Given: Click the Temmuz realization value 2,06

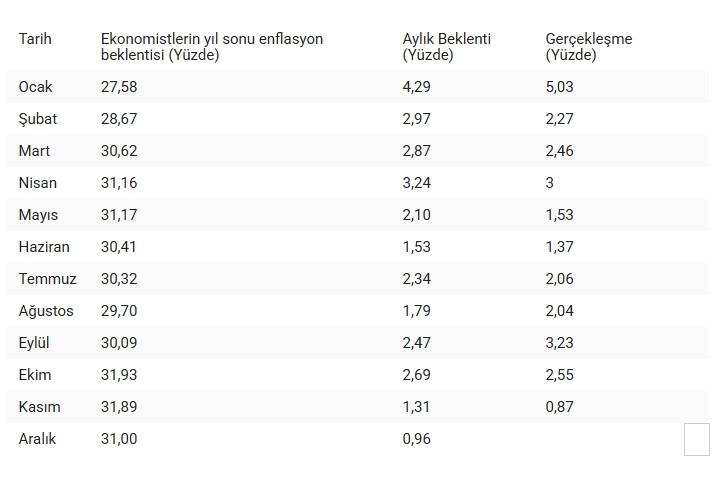Looking at the screenshot, I should (560, 279).
